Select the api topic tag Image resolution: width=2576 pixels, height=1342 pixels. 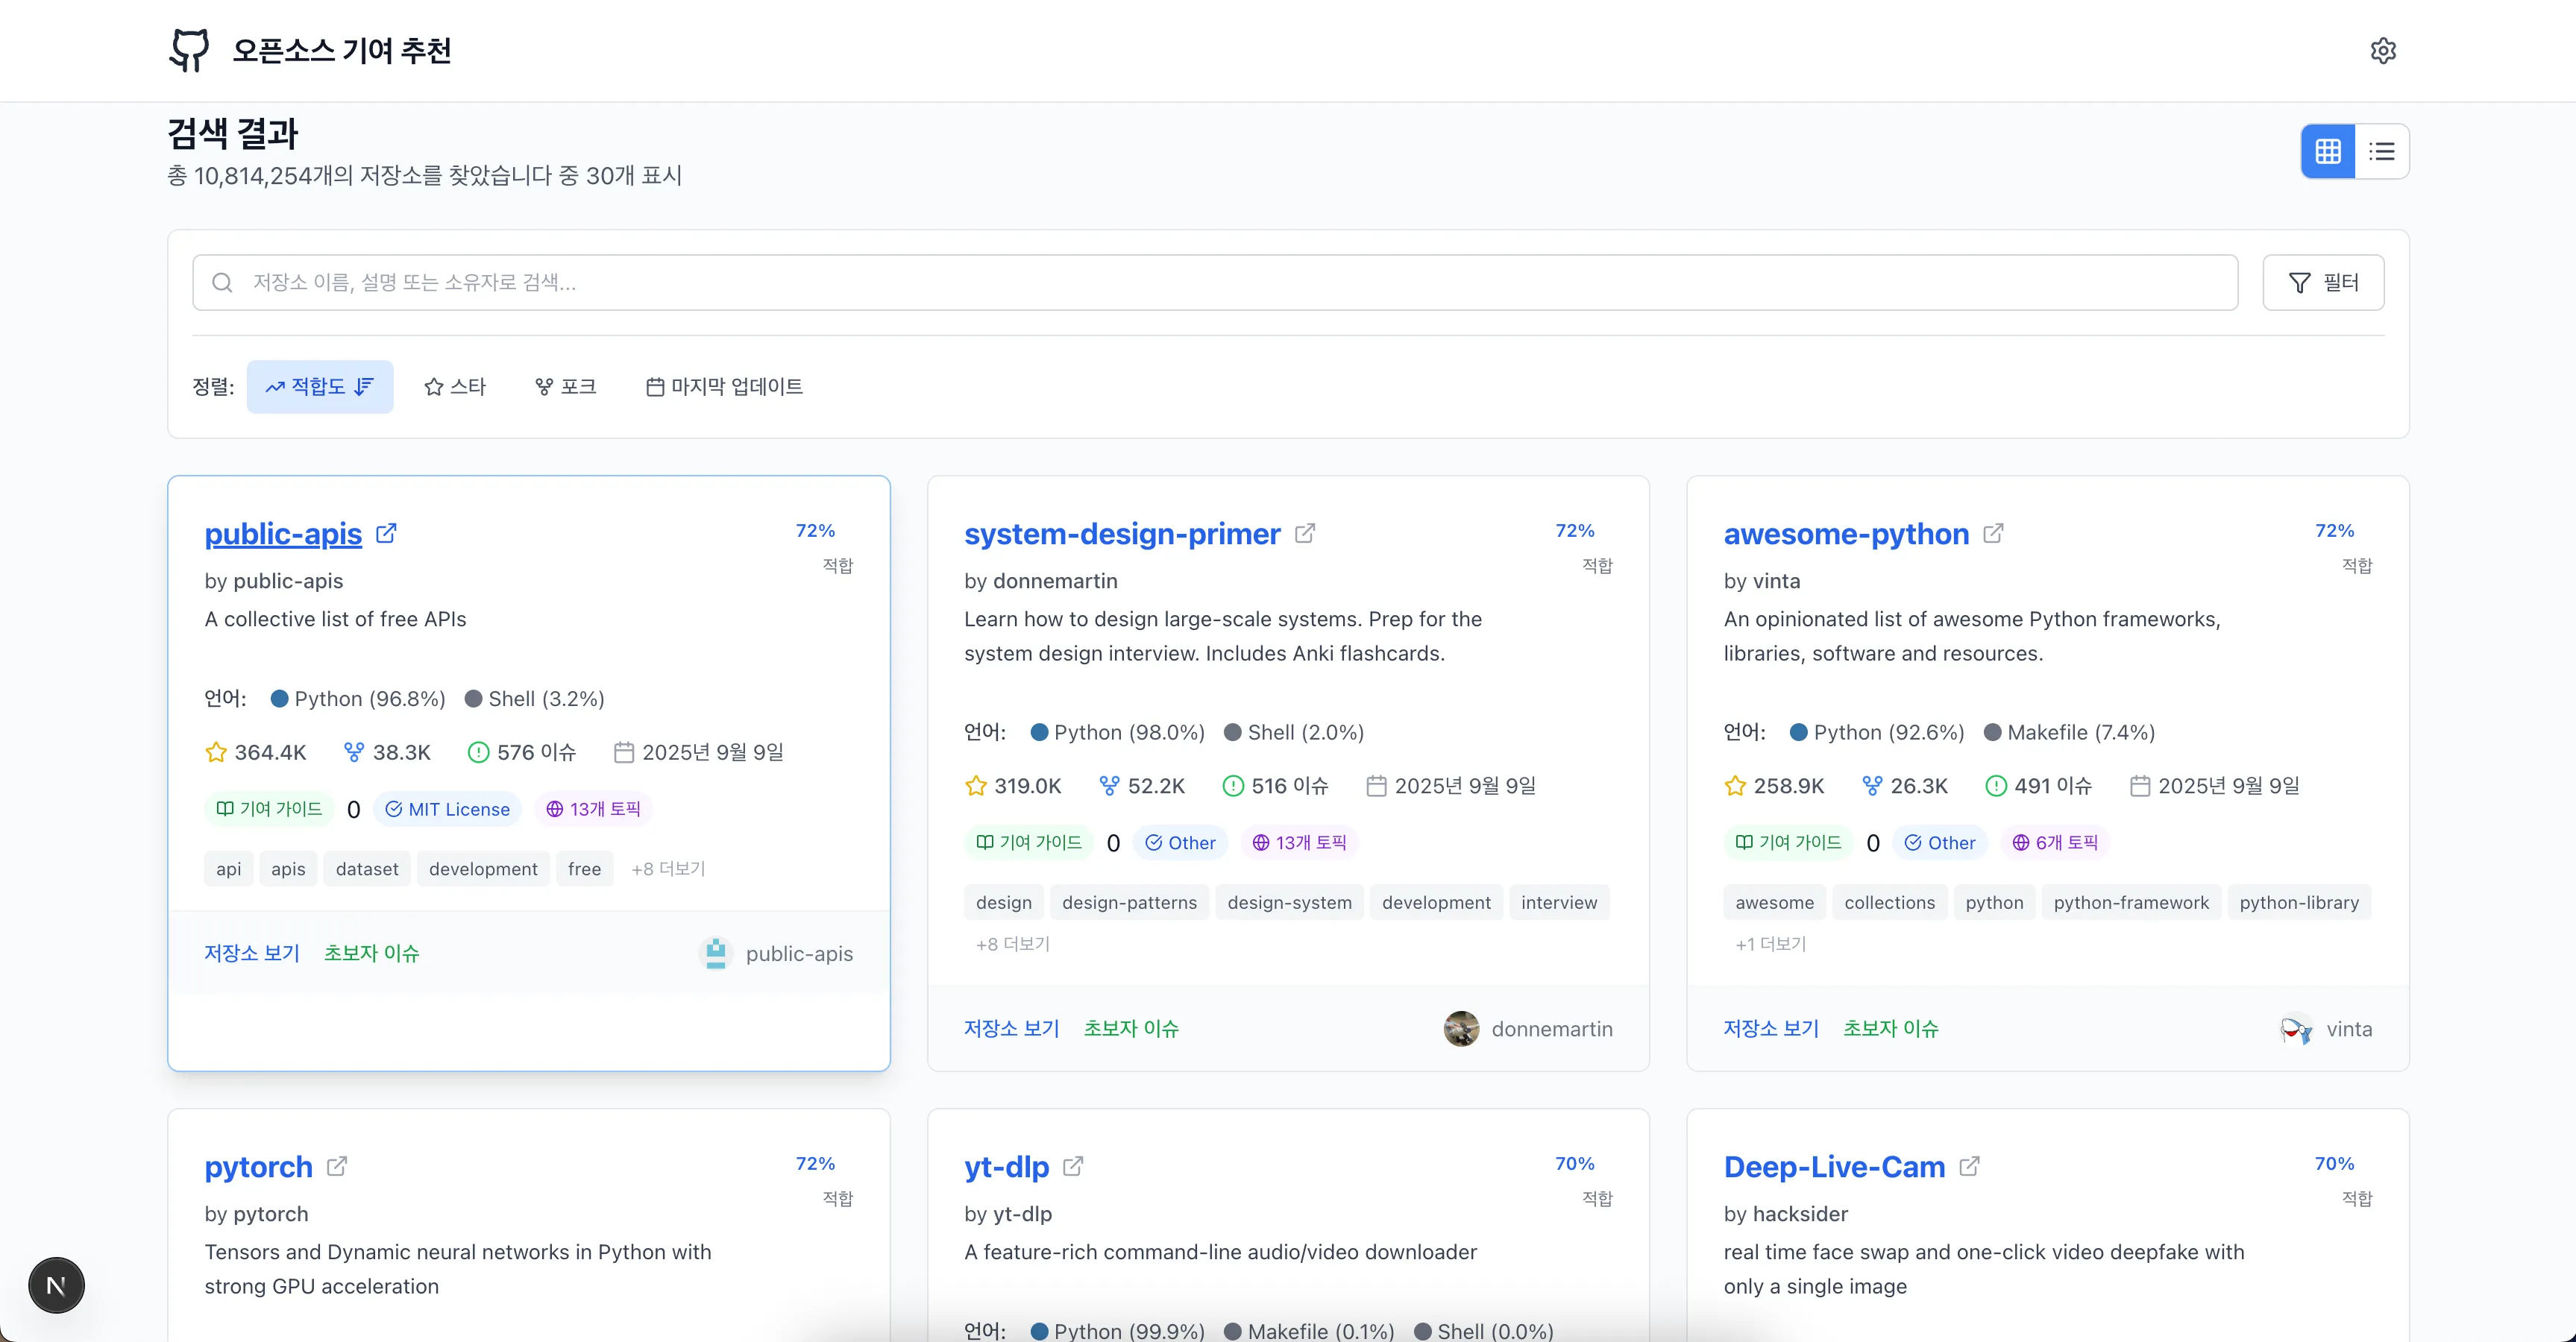tap(229, 869)
